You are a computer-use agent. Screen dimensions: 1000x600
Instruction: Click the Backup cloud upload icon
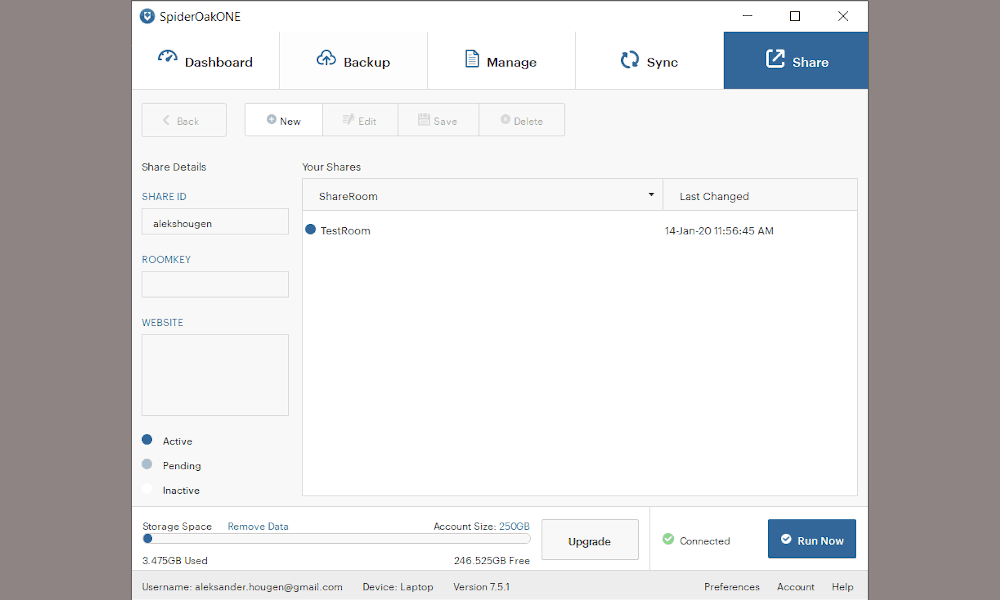click(326, 58)
